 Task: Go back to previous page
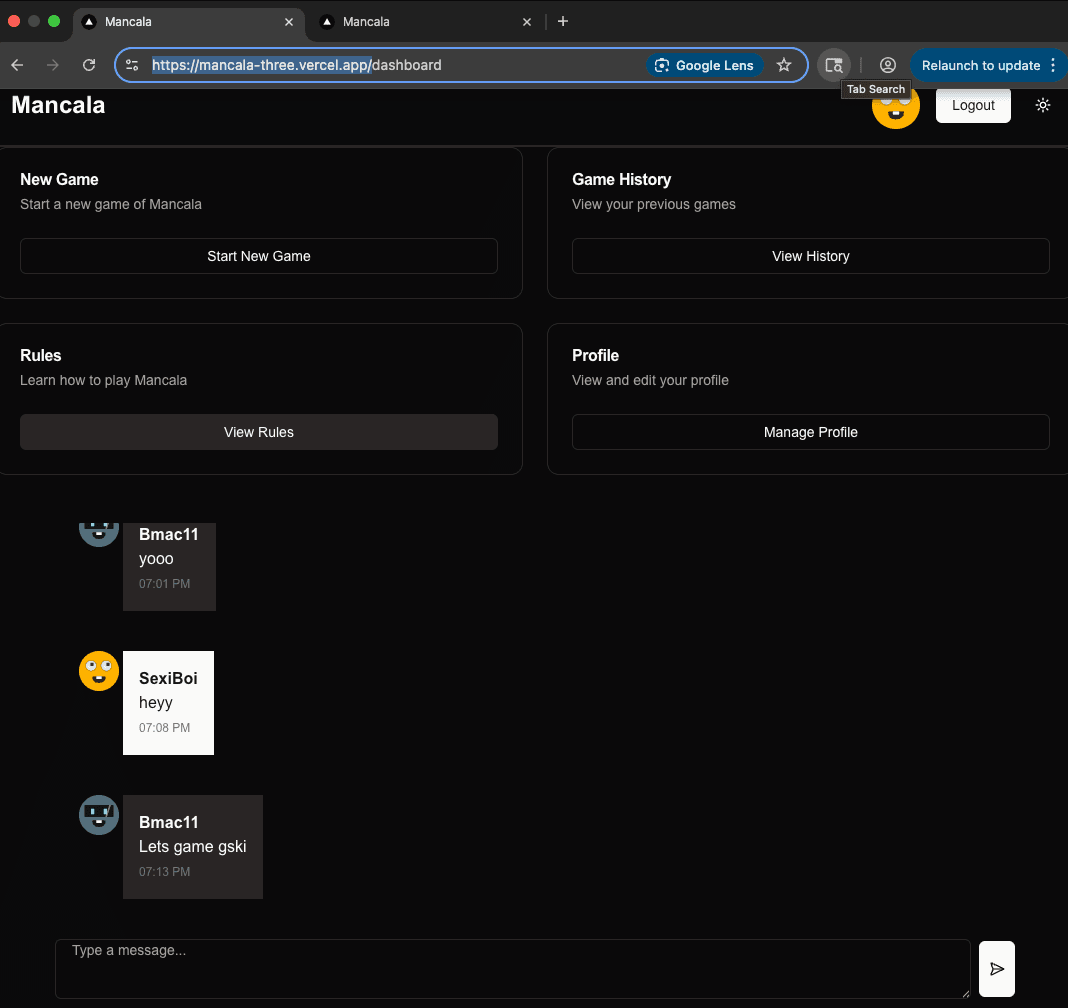tap(17, 65)
